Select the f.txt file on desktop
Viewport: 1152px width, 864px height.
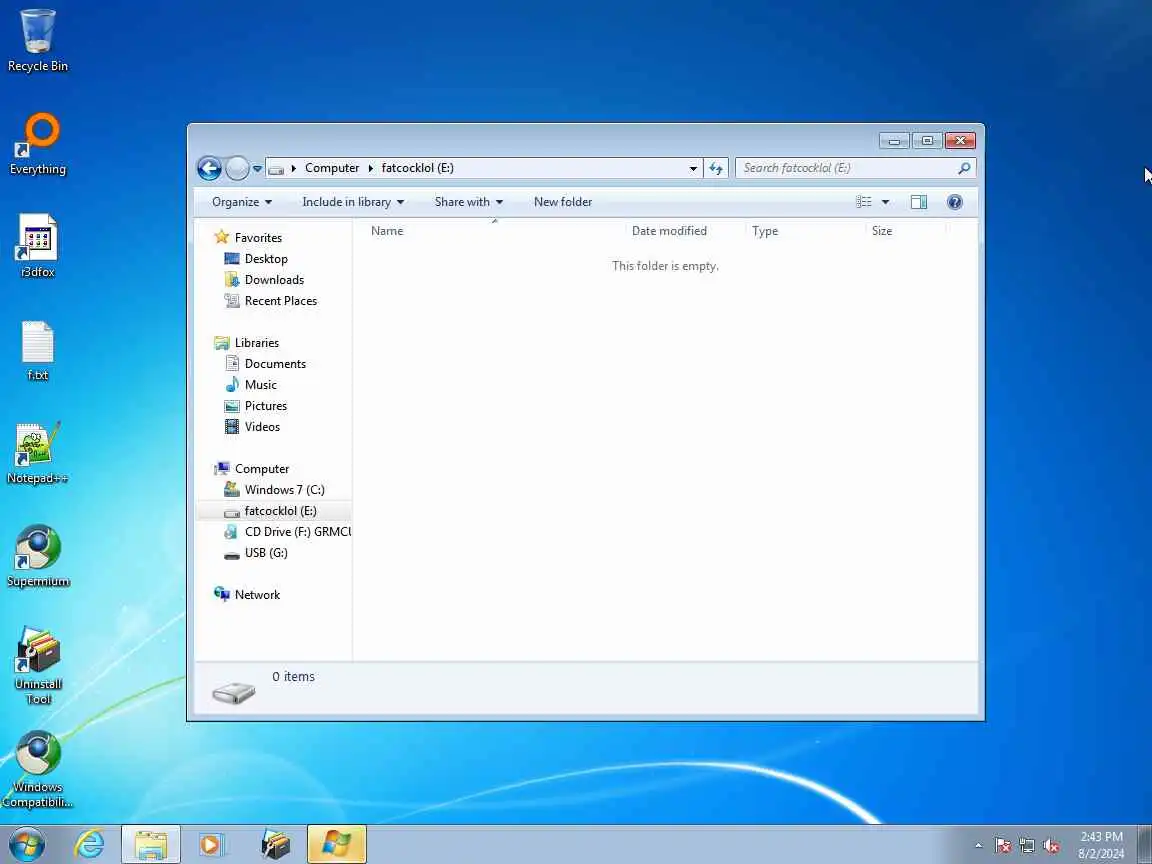[37, 350]
